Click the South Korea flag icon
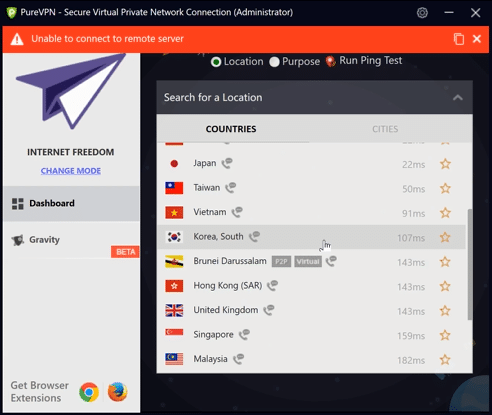 (174, 237)
